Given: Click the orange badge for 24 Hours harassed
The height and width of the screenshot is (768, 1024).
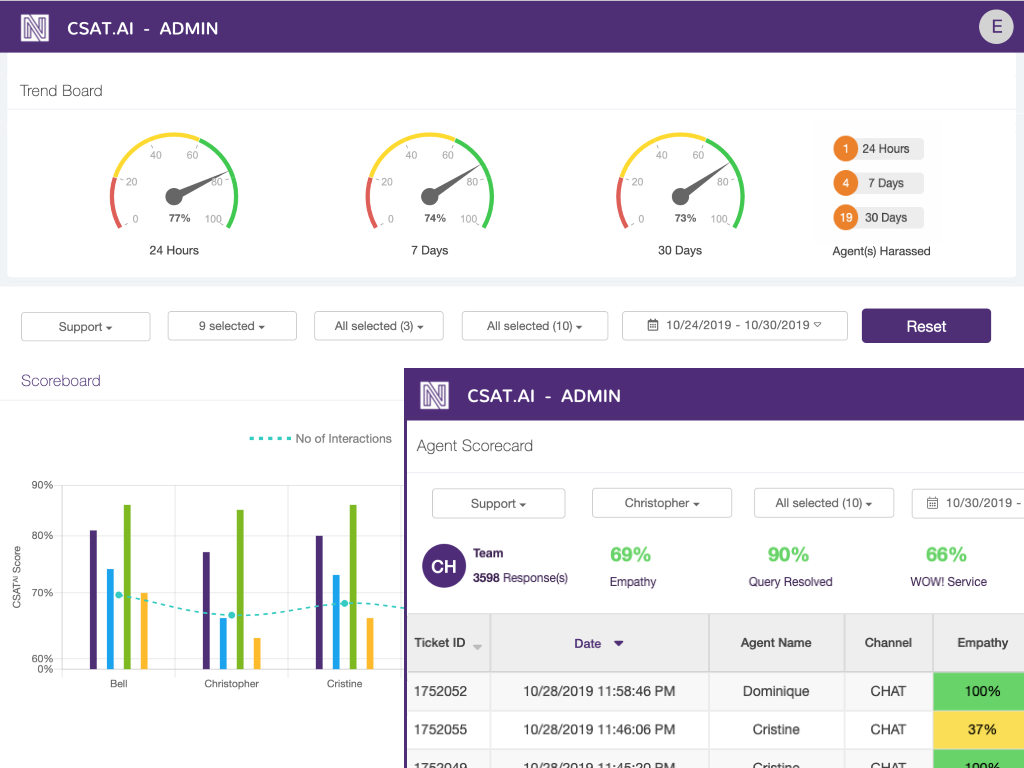Looking at the screenshot, I should pyautogui.click(x=846, y=149).
